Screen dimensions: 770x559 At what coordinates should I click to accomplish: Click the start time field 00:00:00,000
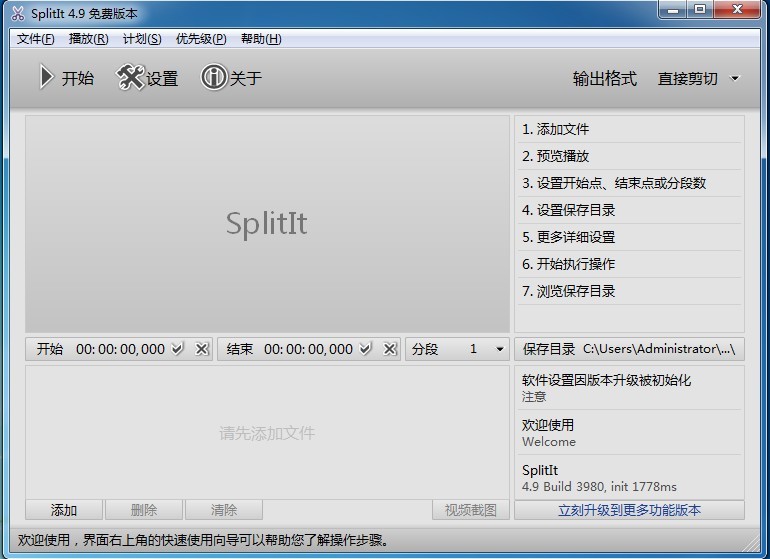pyautogui.click(x=120, y=349)
